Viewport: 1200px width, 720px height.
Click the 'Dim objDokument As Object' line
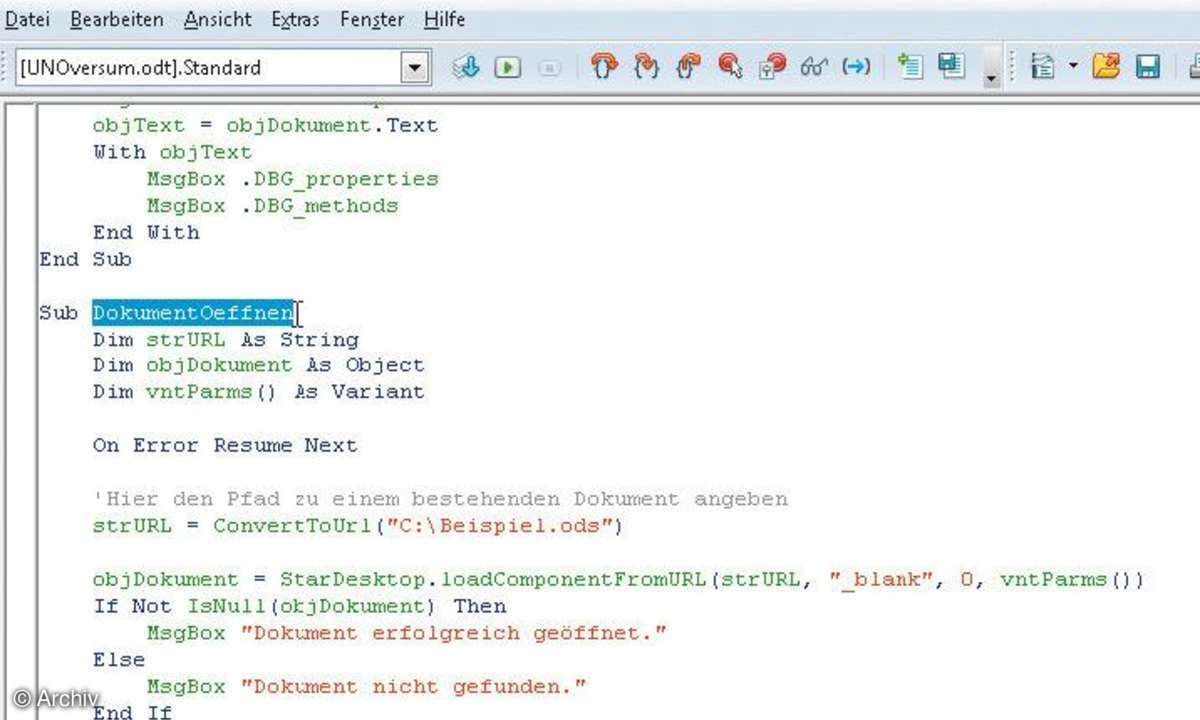pyautogui.click(x=258, y=365)
